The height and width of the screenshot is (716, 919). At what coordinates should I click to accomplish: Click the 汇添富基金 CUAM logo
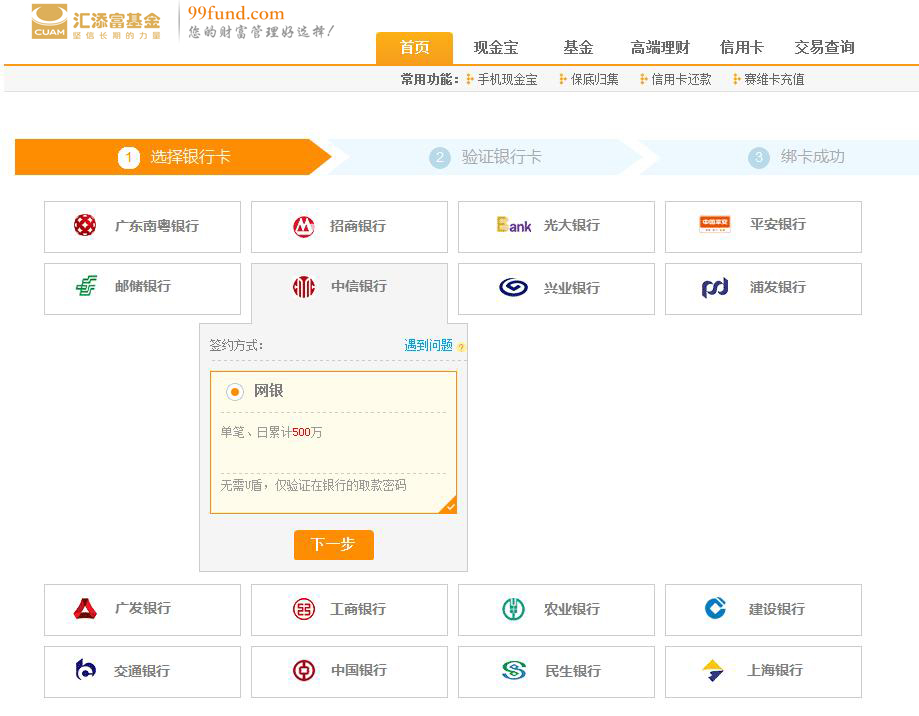click(x=96, y=22)
